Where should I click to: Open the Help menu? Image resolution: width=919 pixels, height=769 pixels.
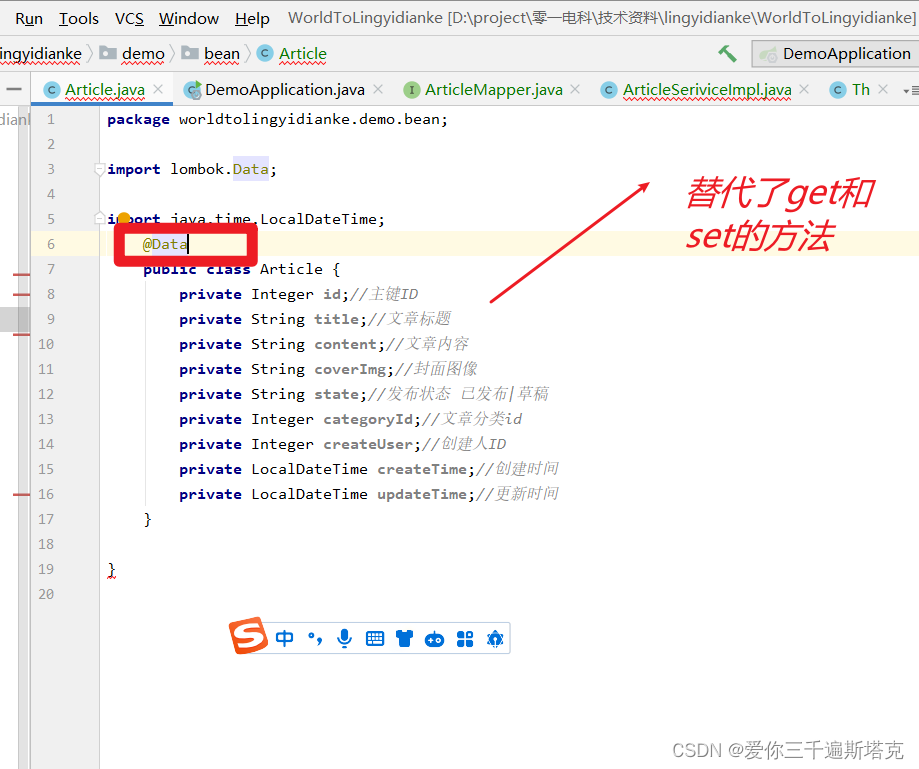click(x=252, y=19)
